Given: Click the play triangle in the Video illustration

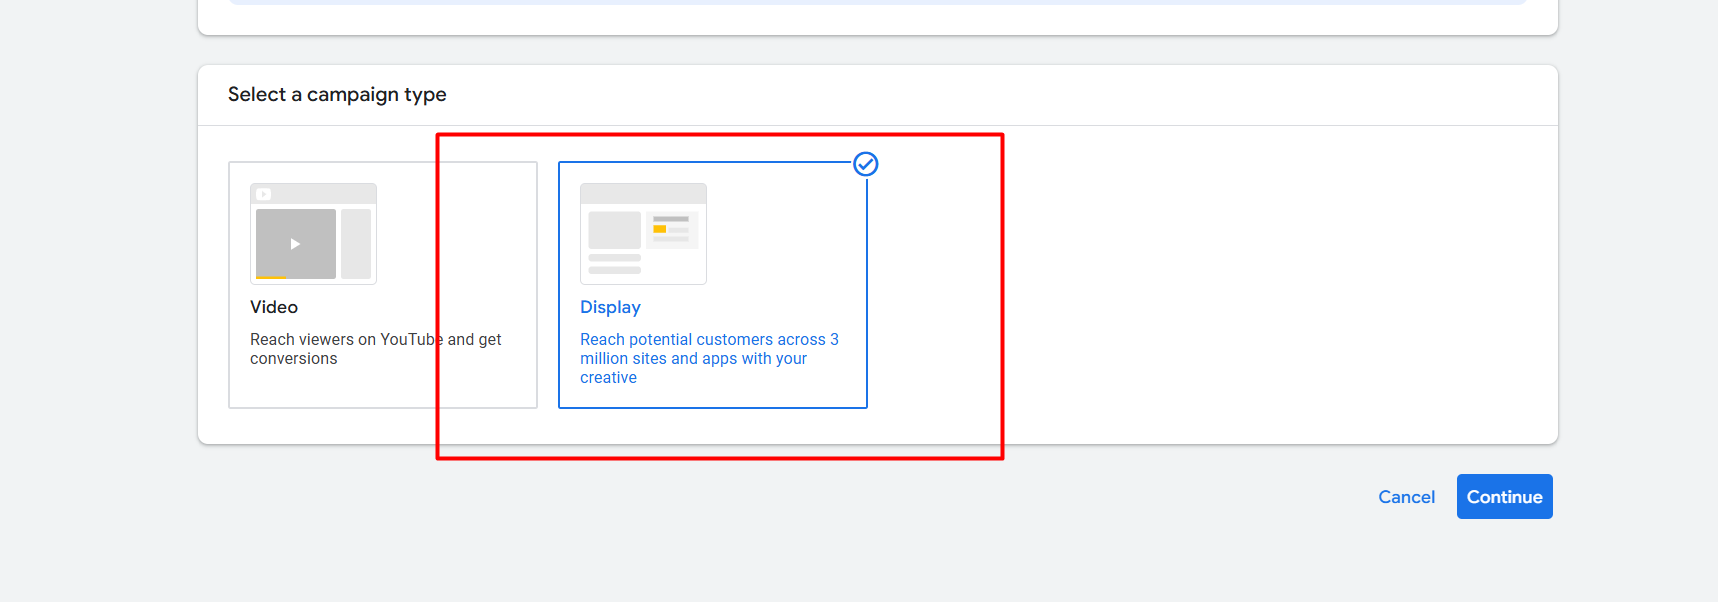Looking at the screenshot, I should click(x=295, y=244).
